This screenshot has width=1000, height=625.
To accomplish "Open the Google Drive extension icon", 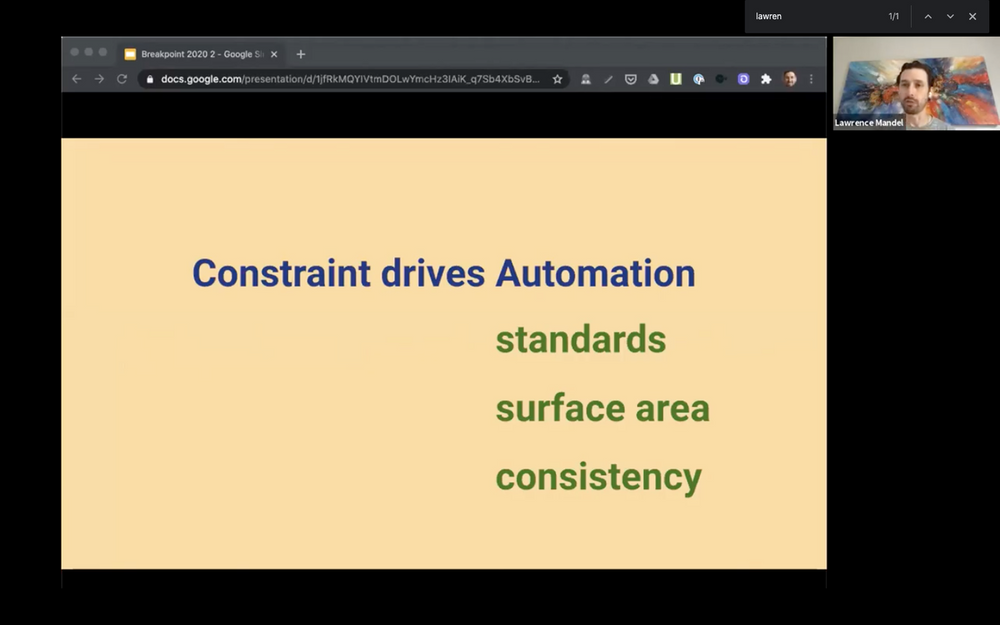I will [653, 78].
